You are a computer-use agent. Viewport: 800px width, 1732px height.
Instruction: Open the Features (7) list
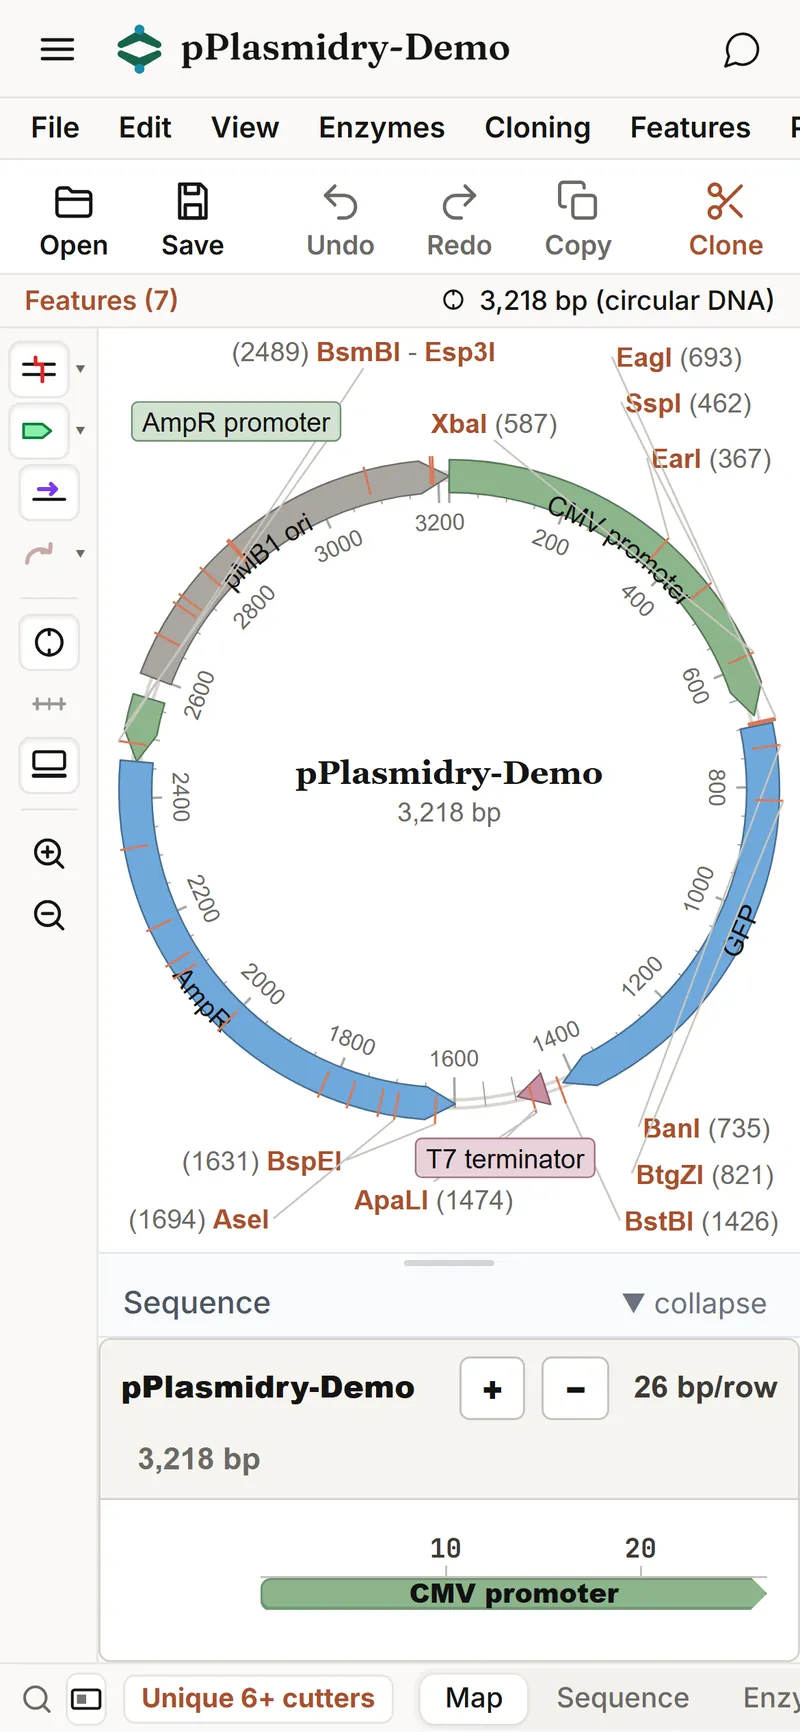(101, 301)
